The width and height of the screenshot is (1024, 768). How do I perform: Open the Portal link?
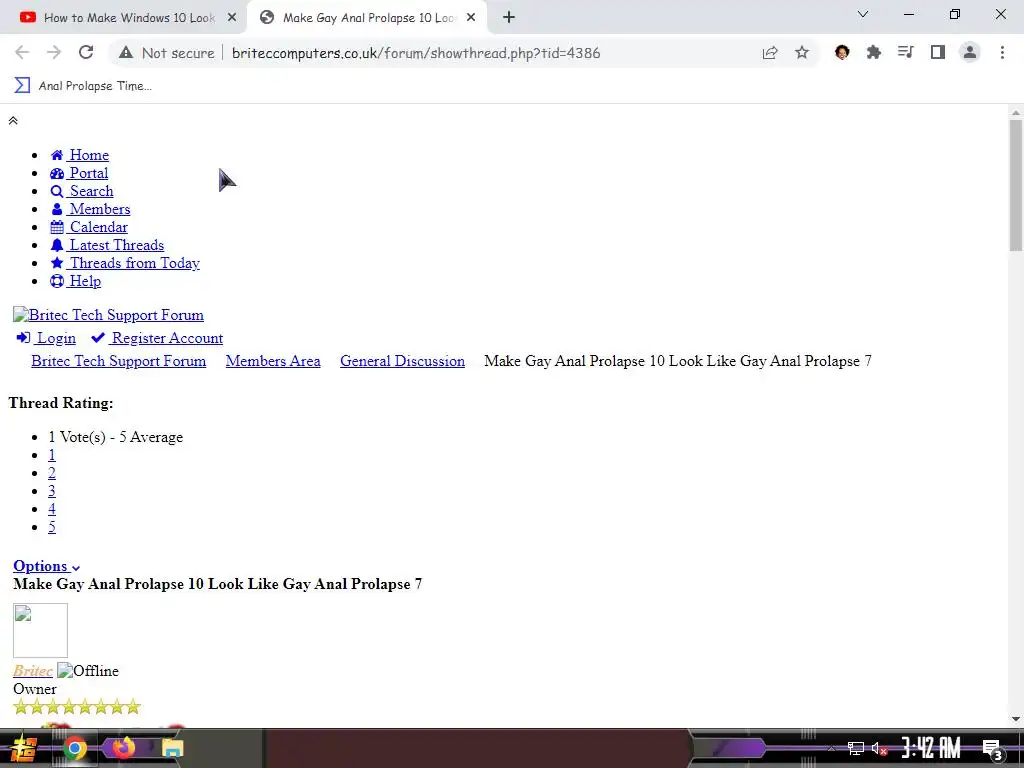pos(89,173)
